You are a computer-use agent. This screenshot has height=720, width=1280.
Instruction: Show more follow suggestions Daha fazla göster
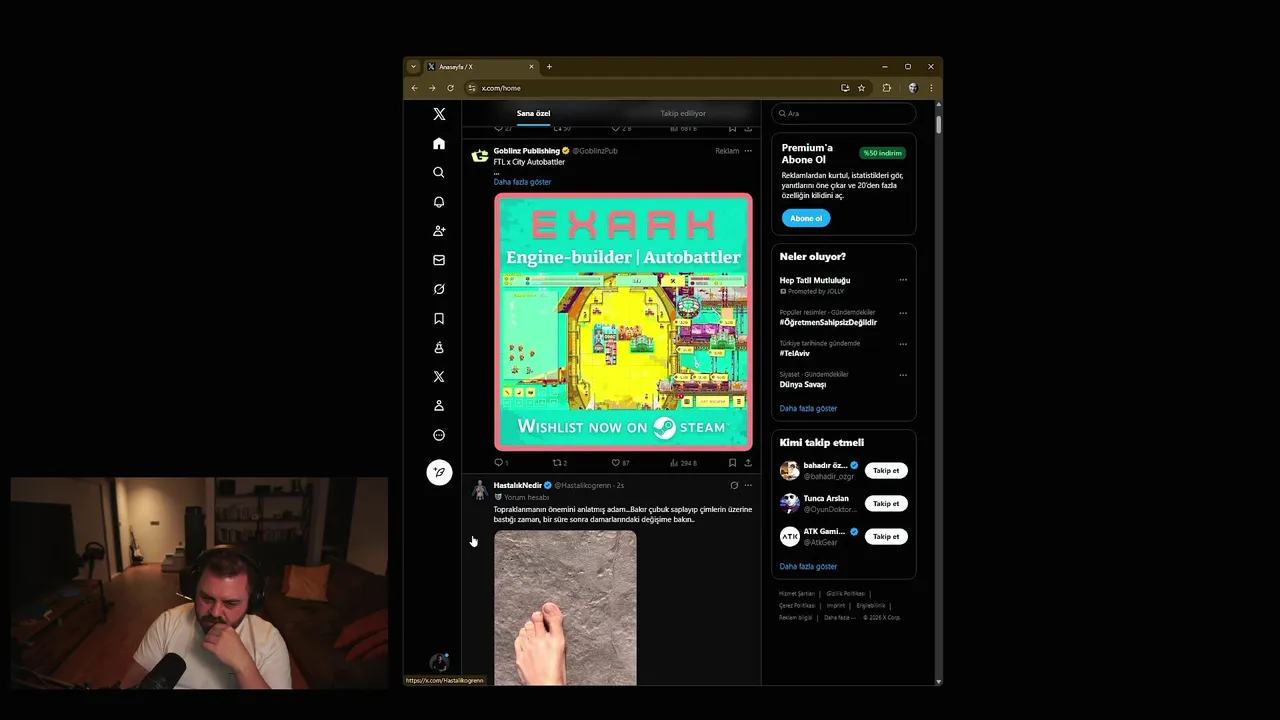tap(808, 566)
